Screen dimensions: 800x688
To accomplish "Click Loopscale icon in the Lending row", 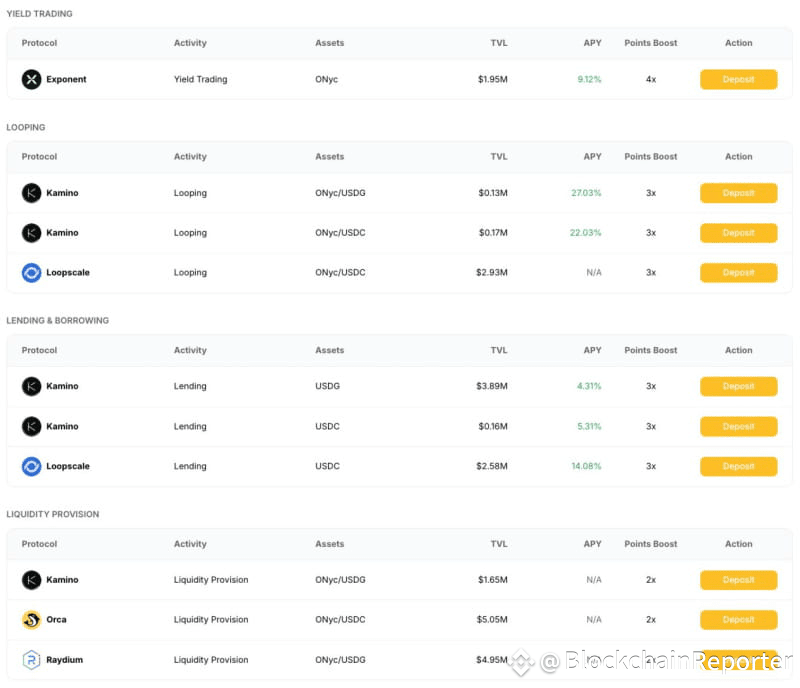I will point(31,466).
